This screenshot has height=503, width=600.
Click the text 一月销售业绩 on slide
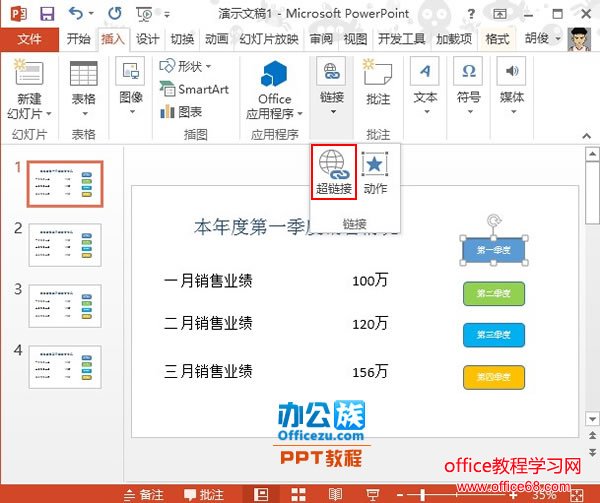coord(208,281)
